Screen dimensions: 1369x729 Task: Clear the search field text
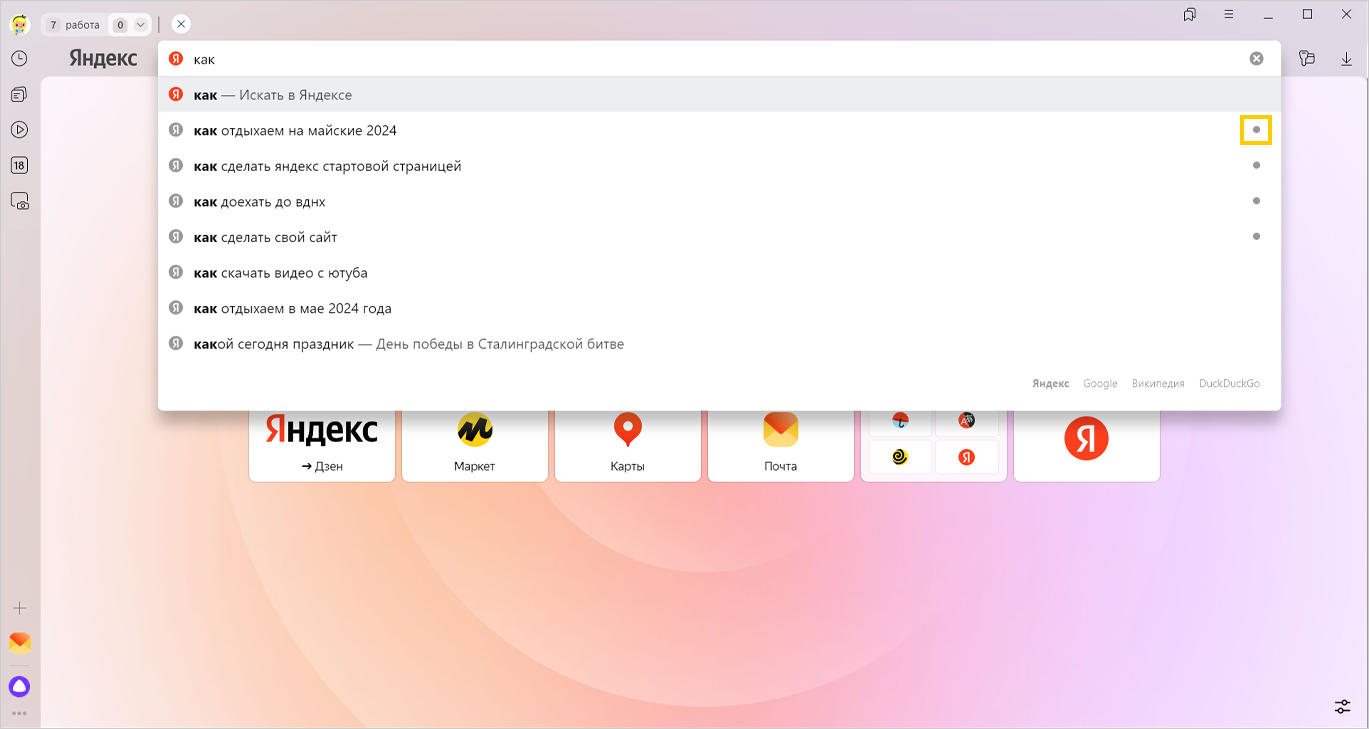pos(1256,59)
